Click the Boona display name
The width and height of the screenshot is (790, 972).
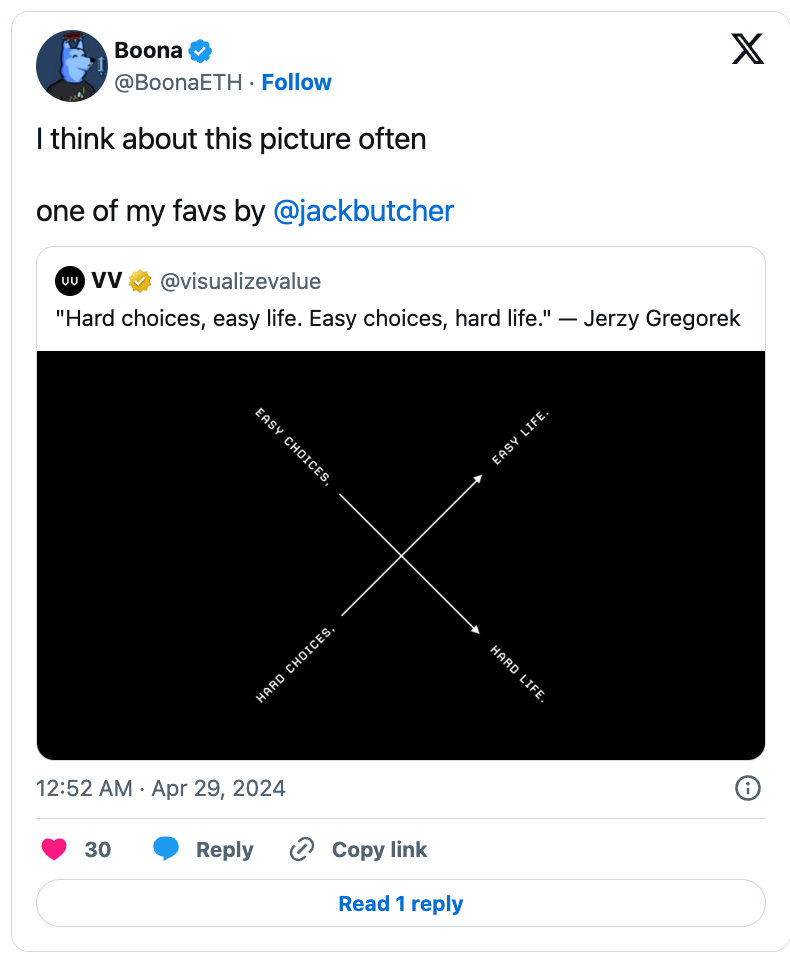click(x=148, y=50)
